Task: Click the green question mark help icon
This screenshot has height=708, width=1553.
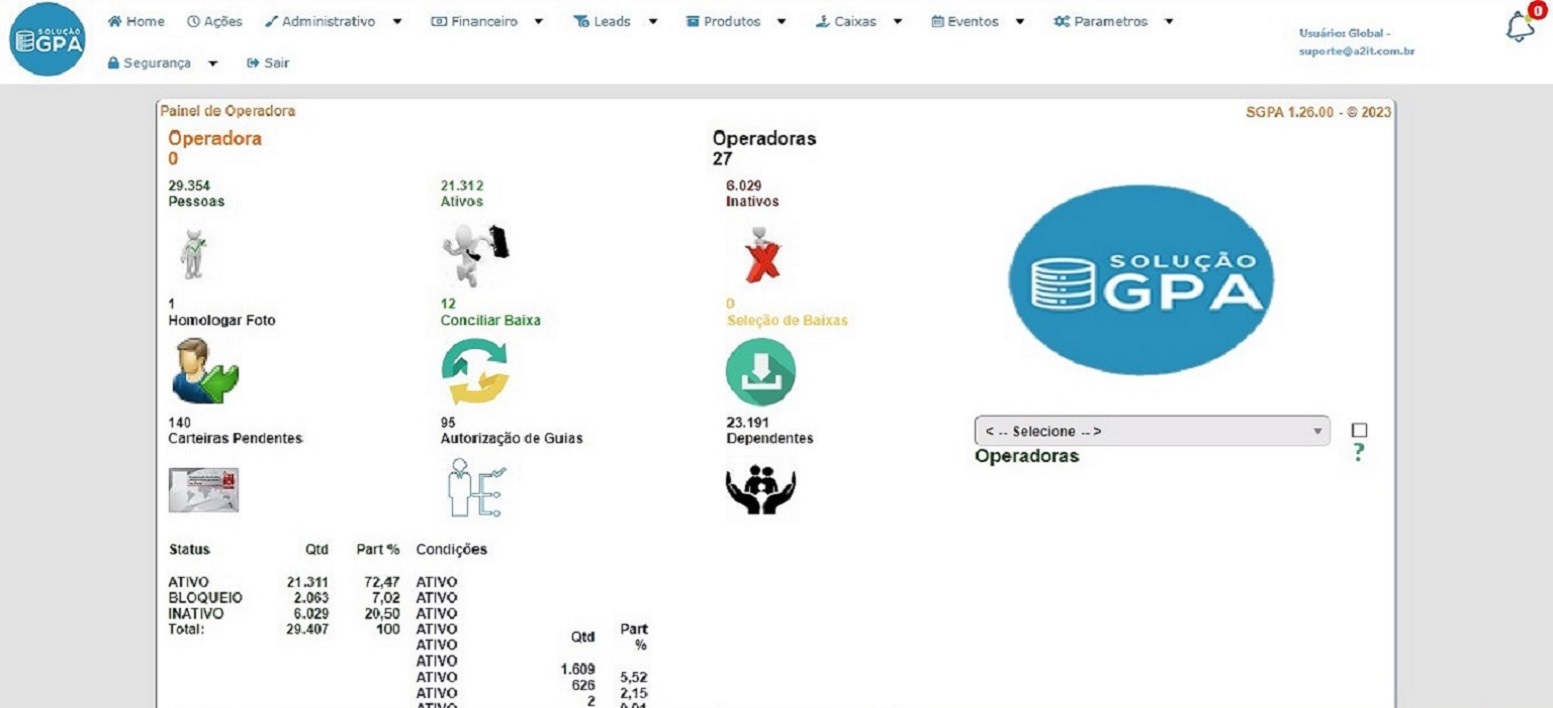Action: (x=1358, y=453)
